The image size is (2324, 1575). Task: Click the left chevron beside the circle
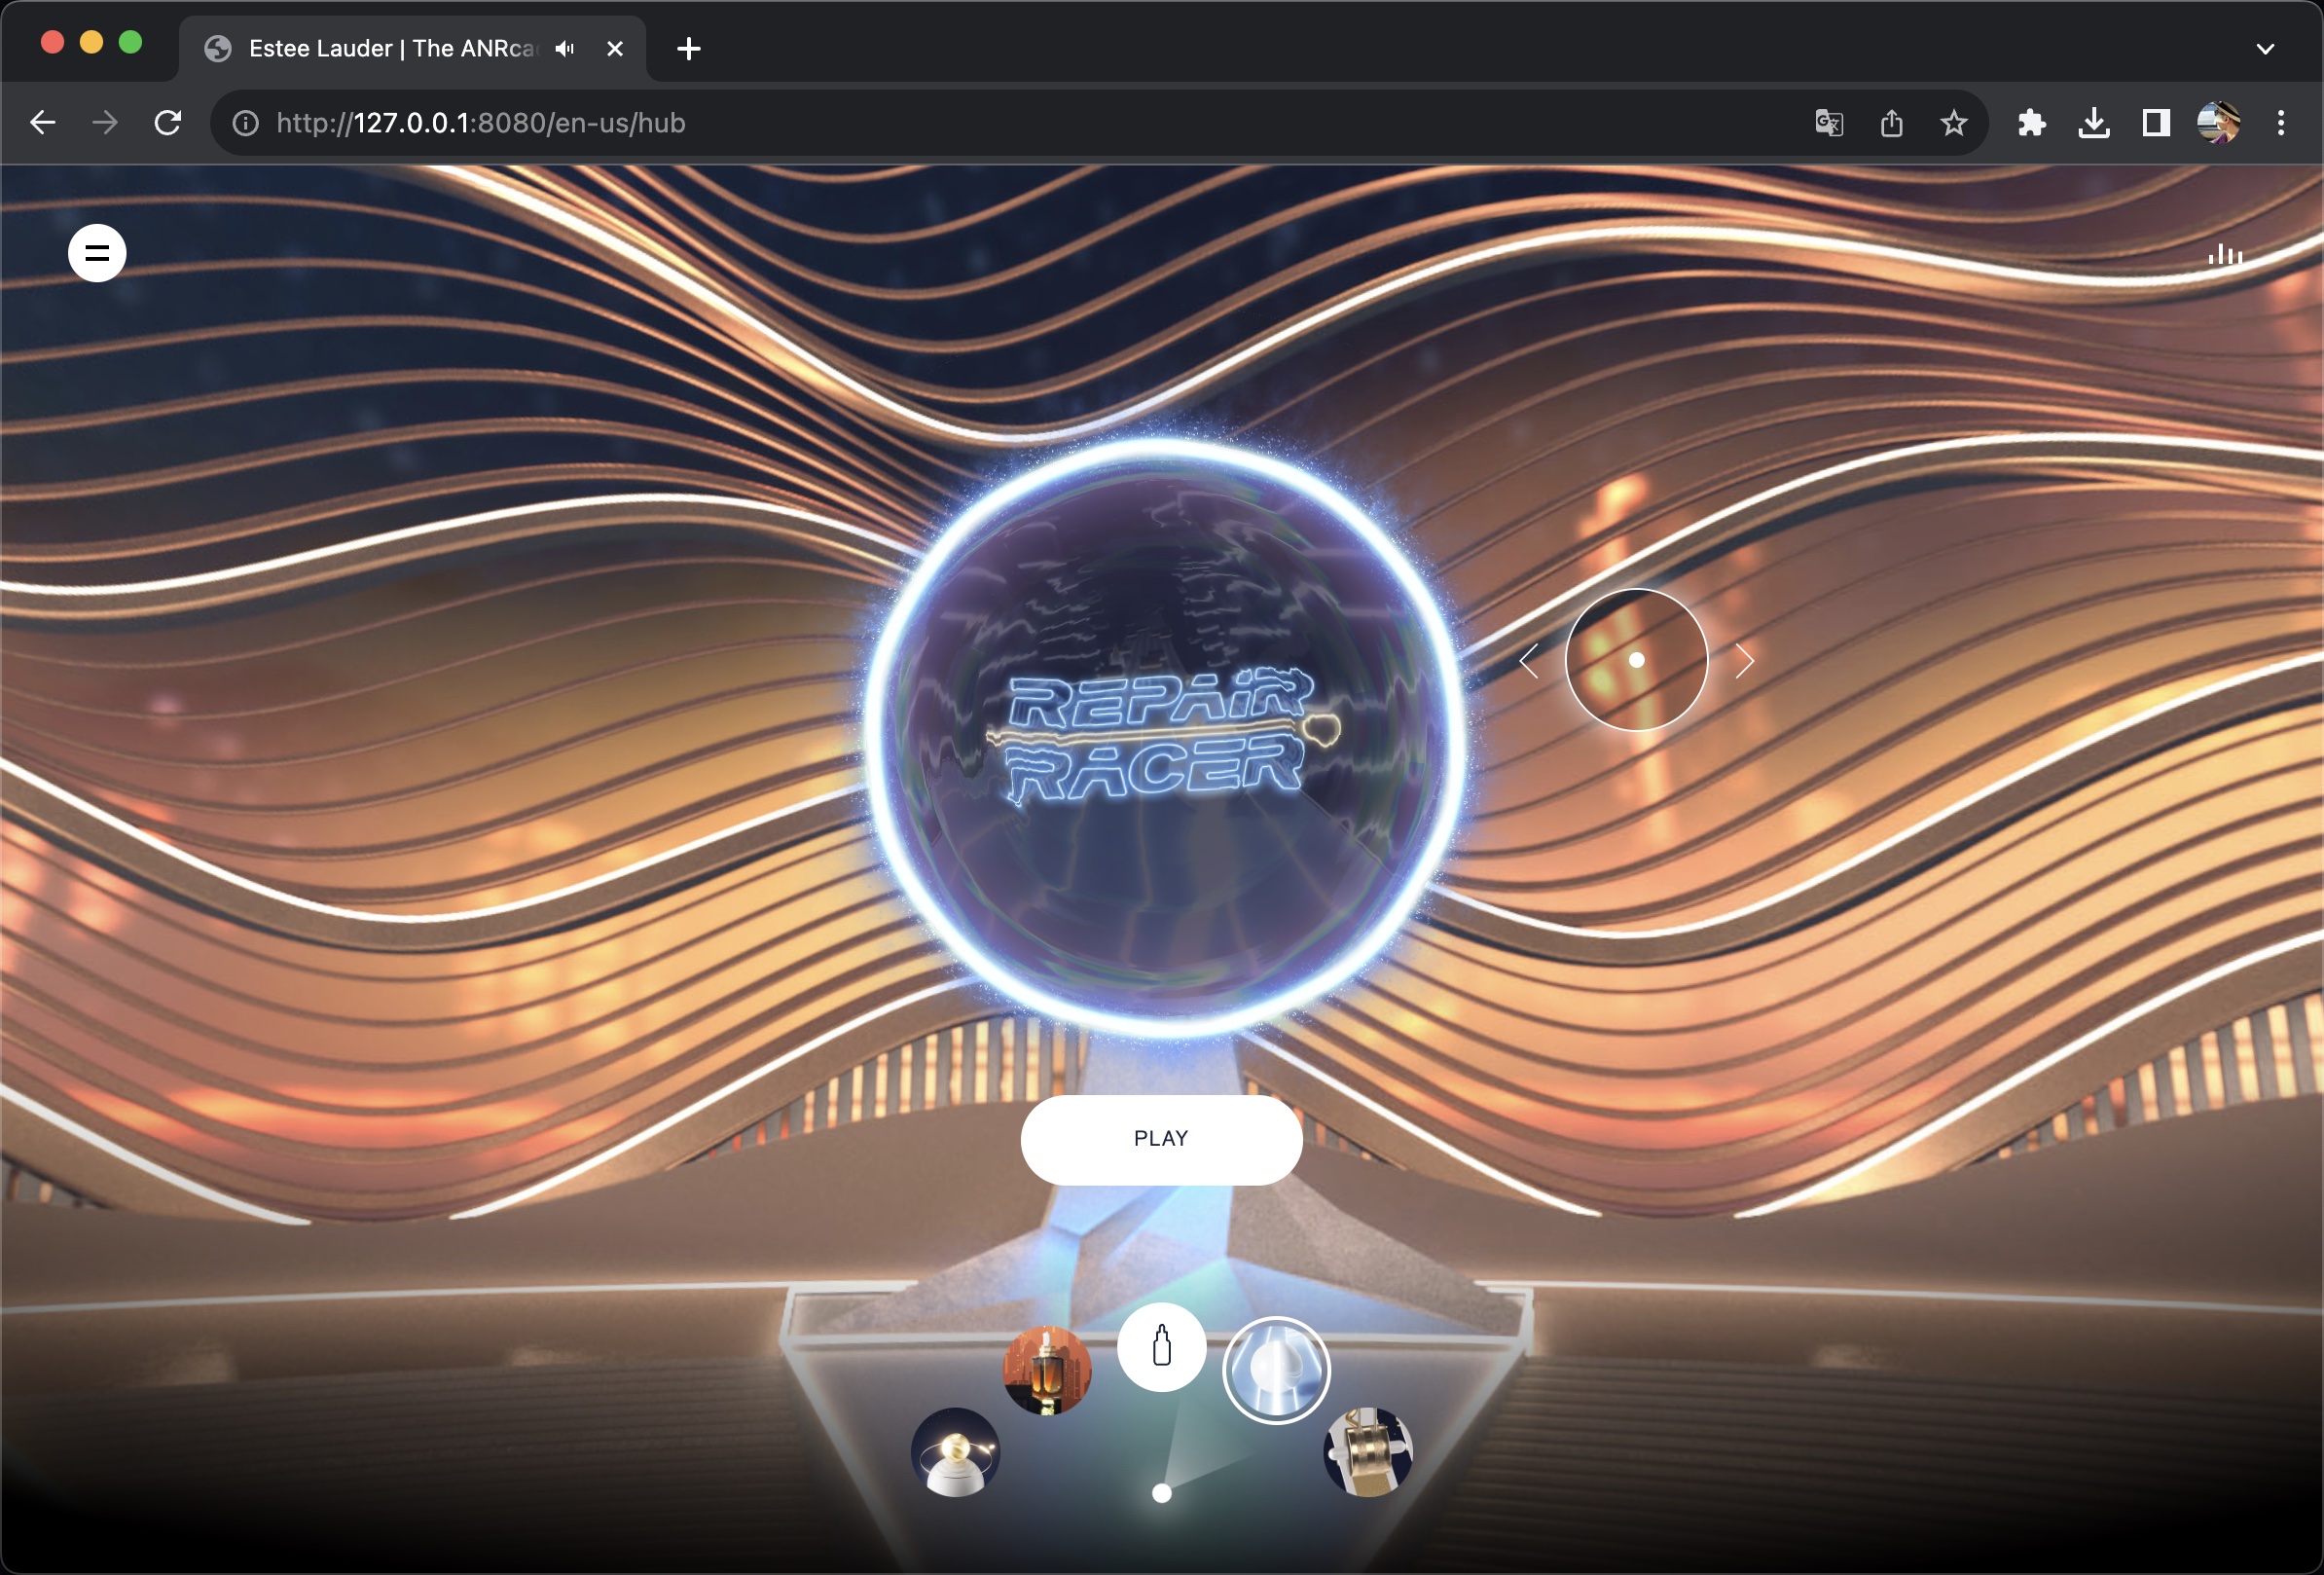click(x=1529, y=661)
